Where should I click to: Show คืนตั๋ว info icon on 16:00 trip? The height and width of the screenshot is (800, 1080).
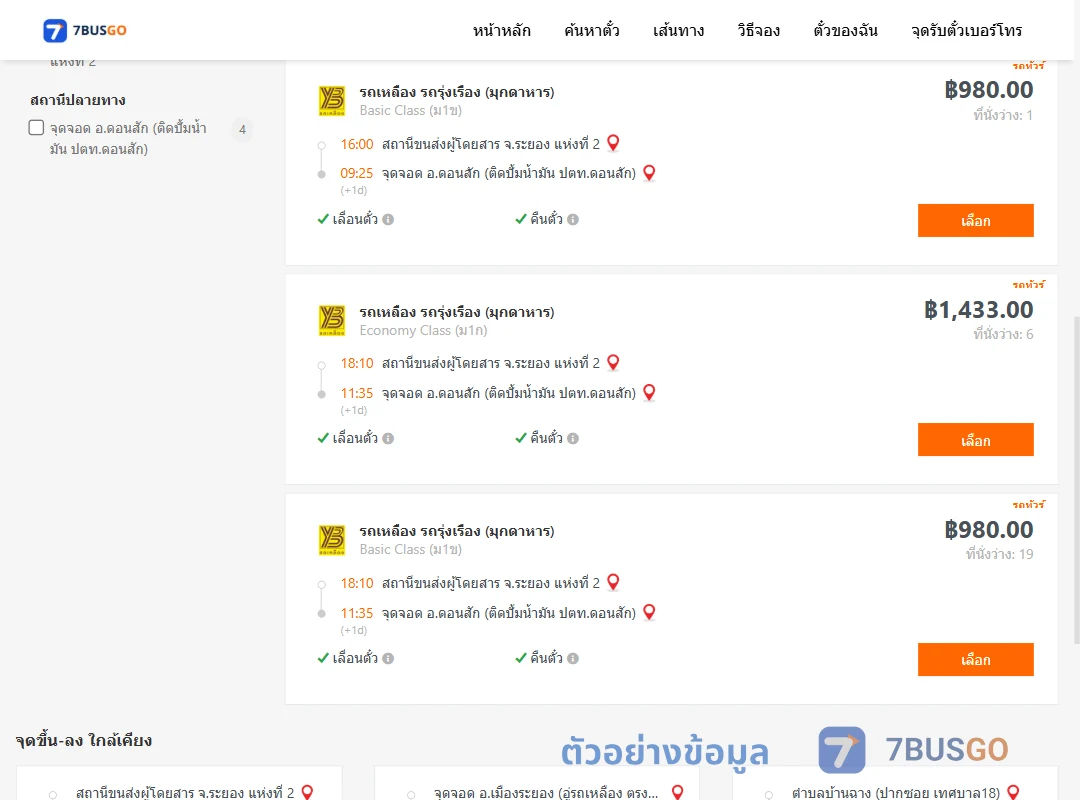(x=573, y=219)
